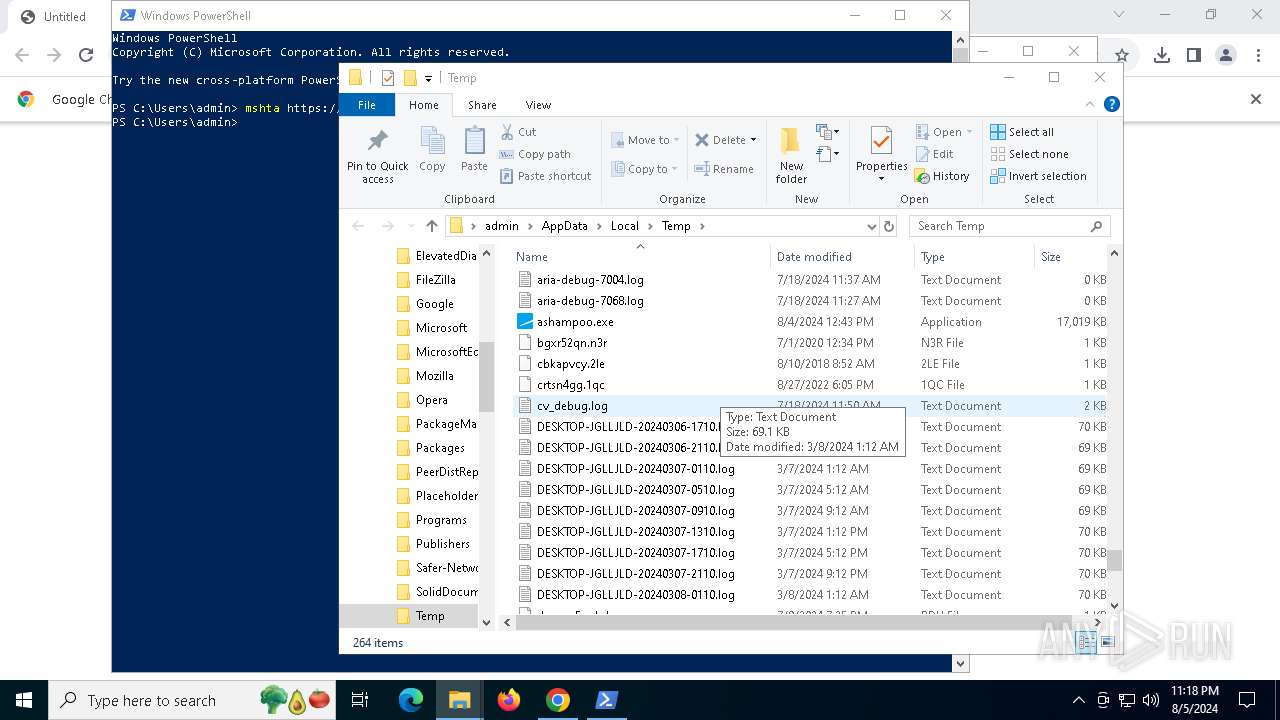Screen dimensions: 1280x720
Task: Open Chrome from the taskbar
Action: [x=558, y=700]
